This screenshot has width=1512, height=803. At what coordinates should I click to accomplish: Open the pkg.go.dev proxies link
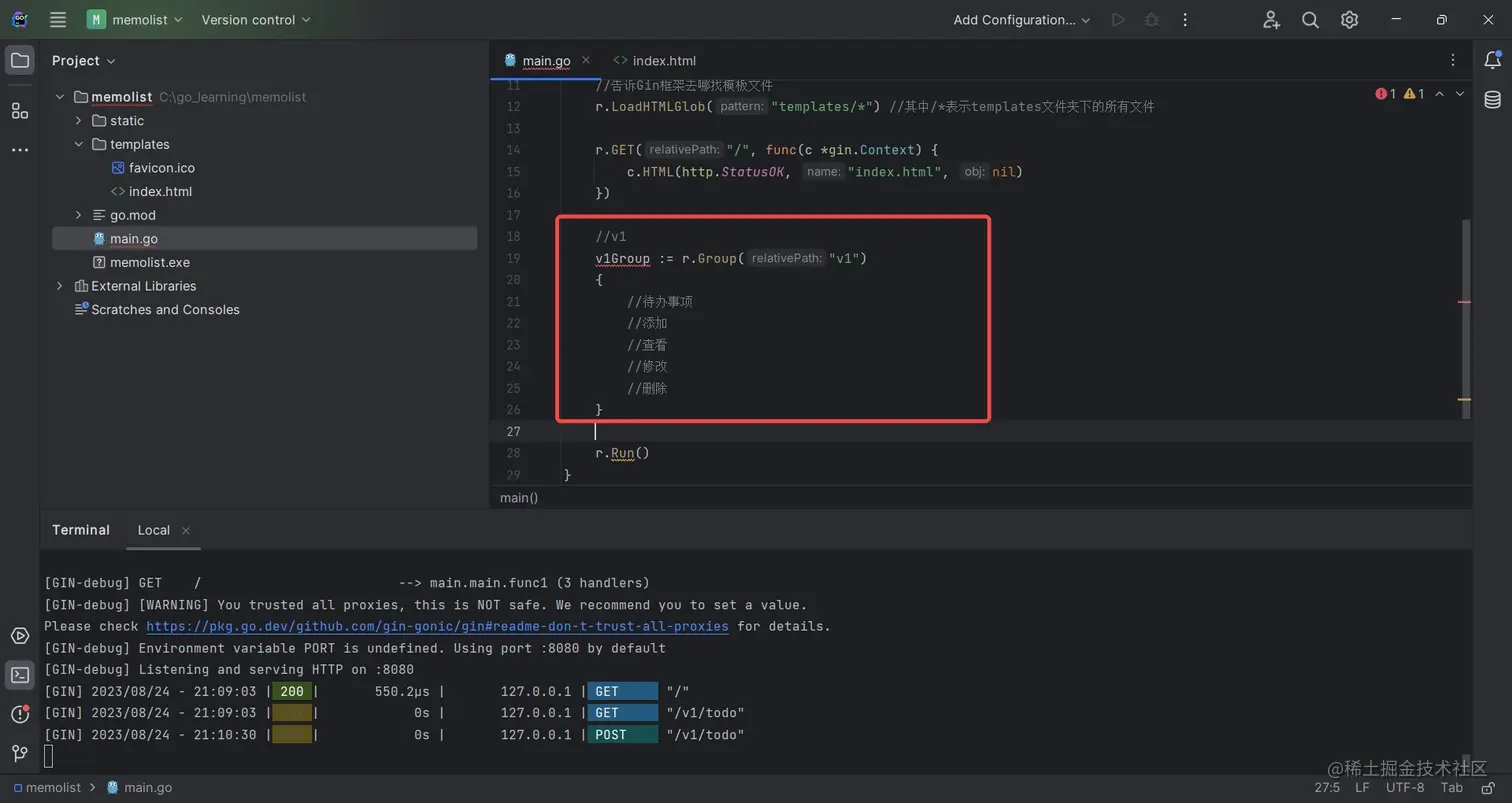coord(438,626)
